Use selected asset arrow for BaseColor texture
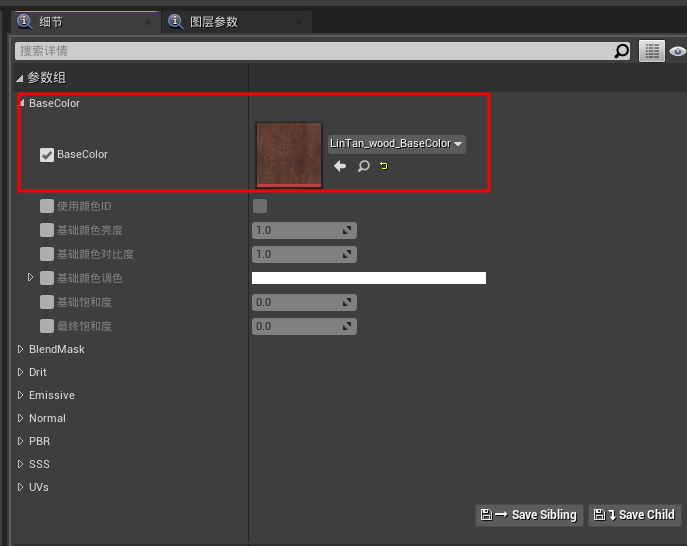Screen dimensions: 687x546 340,166
